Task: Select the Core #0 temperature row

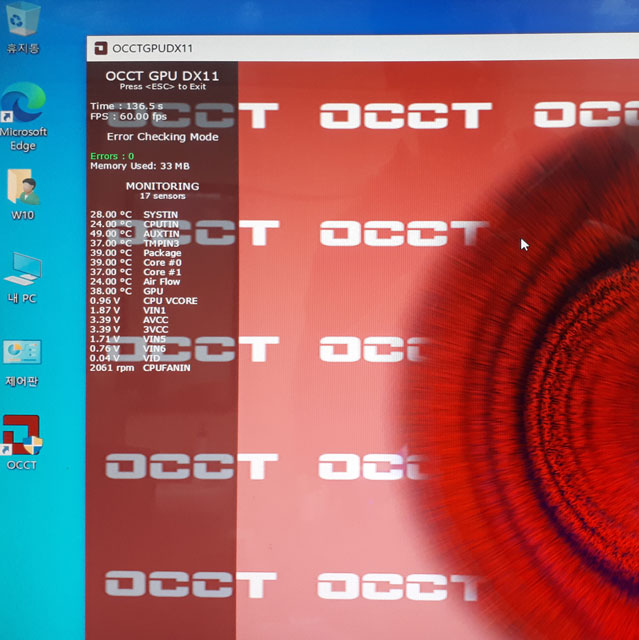Action: point(136,262)
